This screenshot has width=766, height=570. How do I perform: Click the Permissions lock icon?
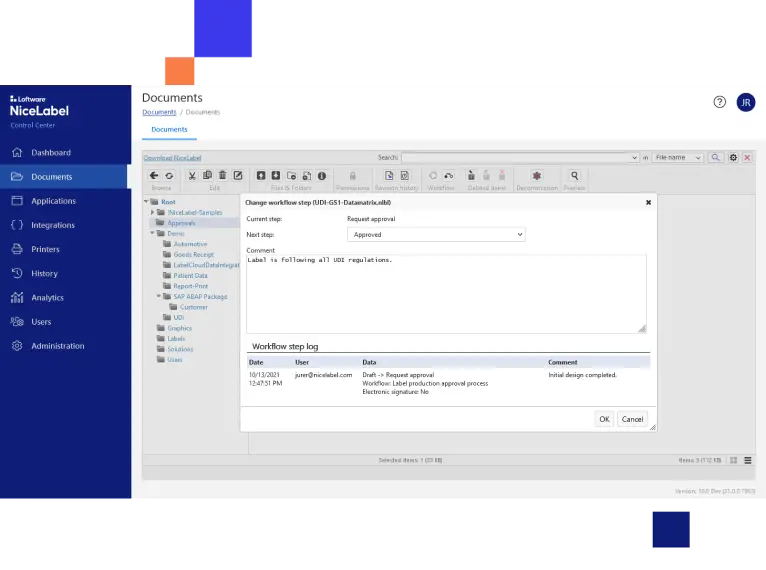click(352, 176)
